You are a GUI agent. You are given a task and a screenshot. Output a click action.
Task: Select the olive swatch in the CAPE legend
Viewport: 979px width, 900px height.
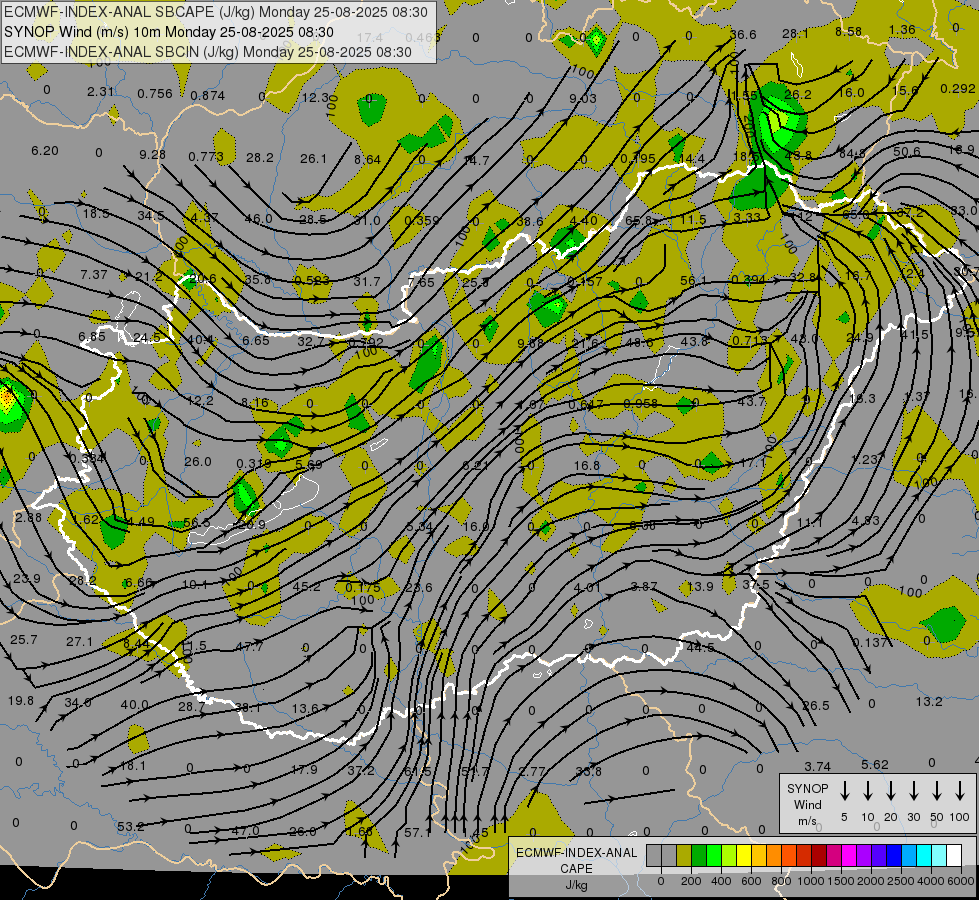[x=684, y=856]
